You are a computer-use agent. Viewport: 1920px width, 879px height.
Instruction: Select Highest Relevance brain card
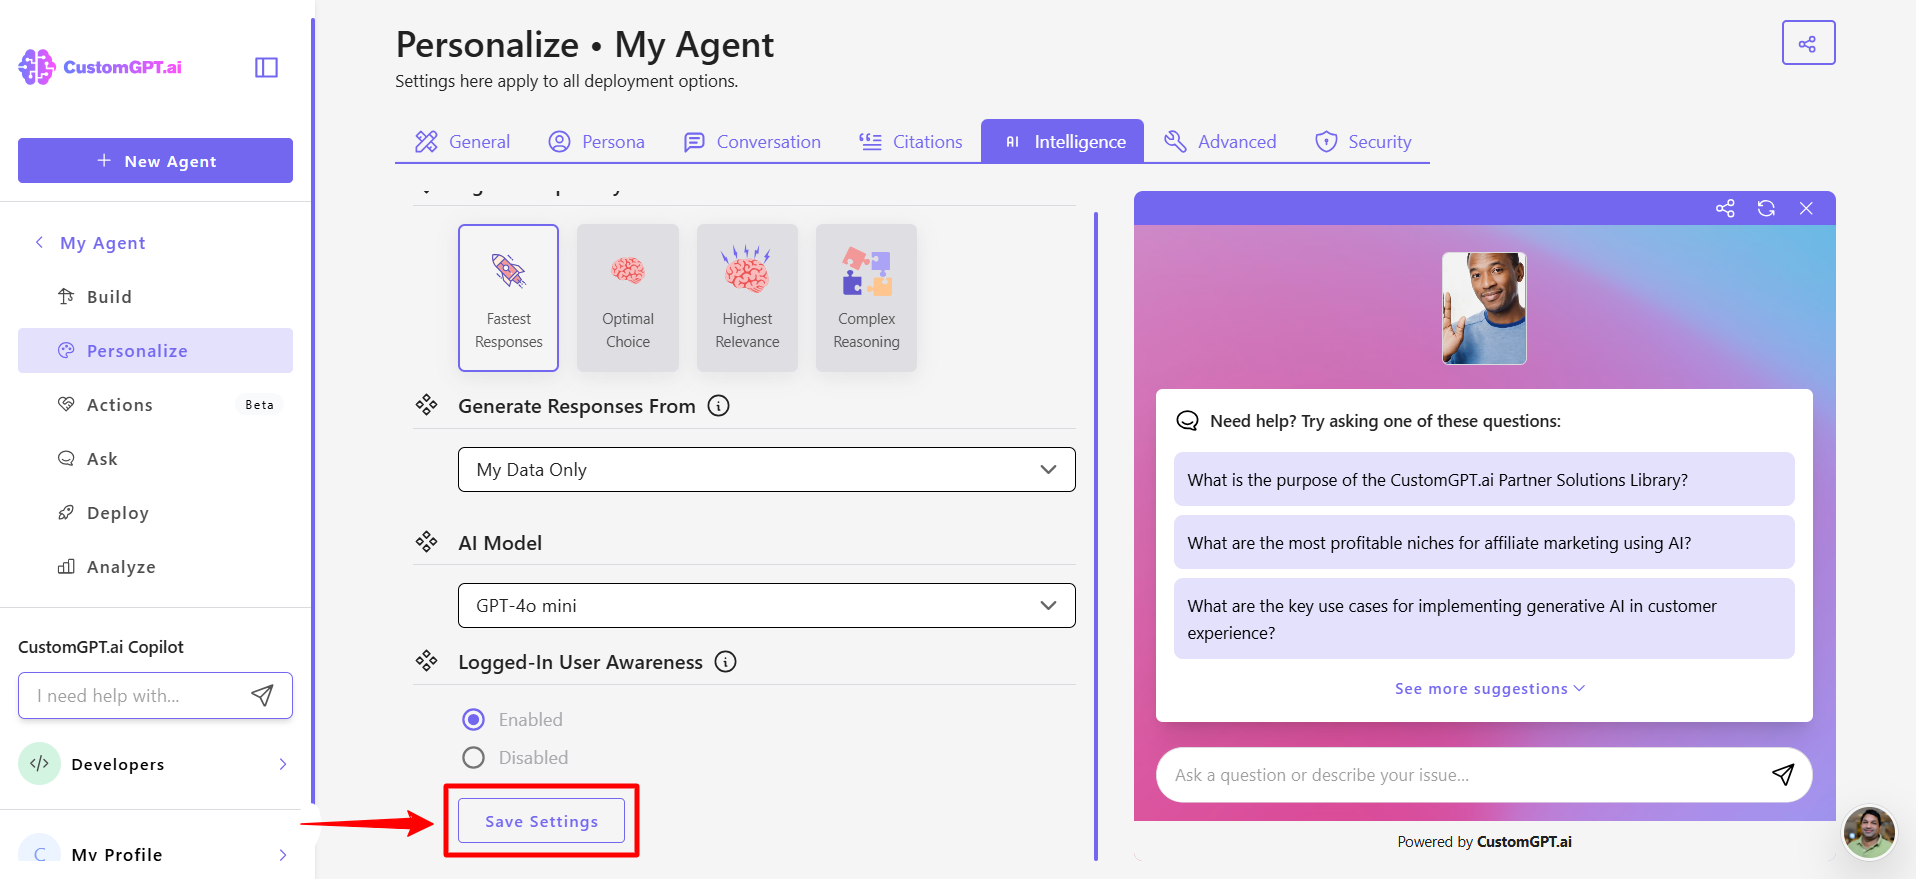[747, 298]
